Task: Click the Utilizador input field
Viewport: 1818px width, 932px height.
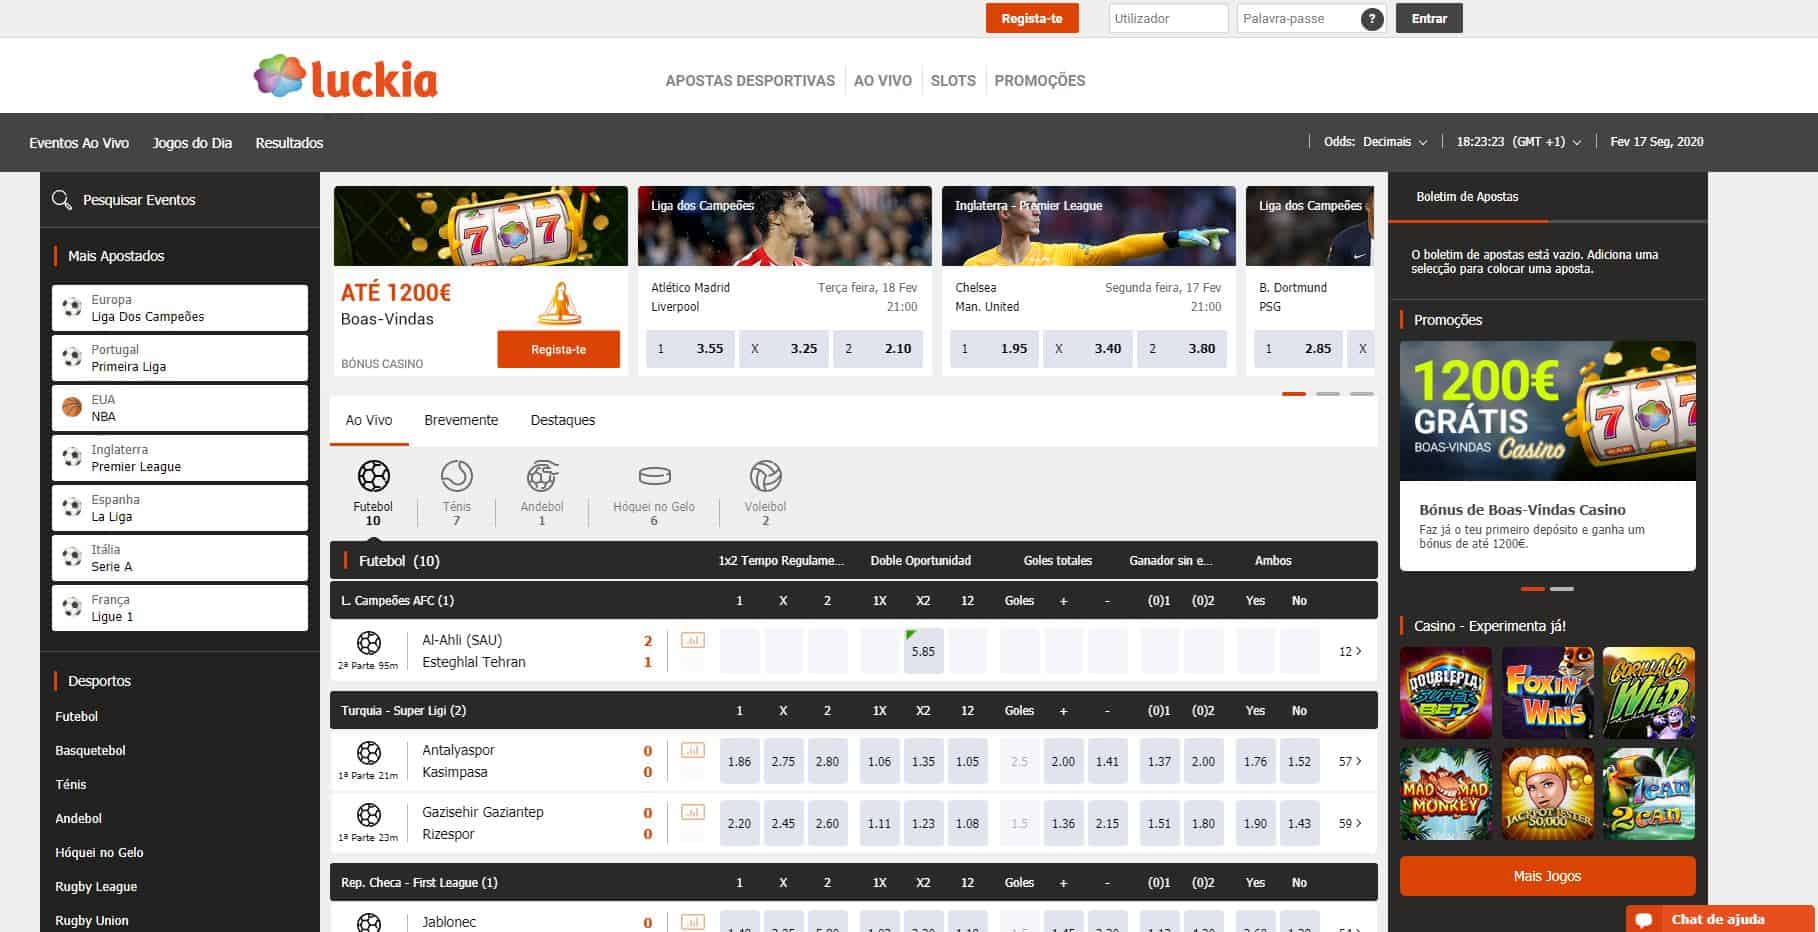Action: click(1168, 18)
